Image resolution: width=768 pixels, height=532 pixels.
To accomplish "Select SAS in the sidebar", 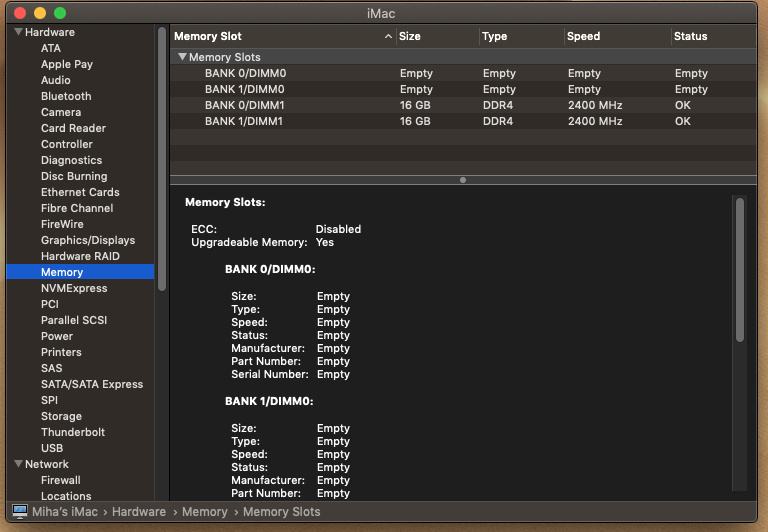I will pos(51,368).
